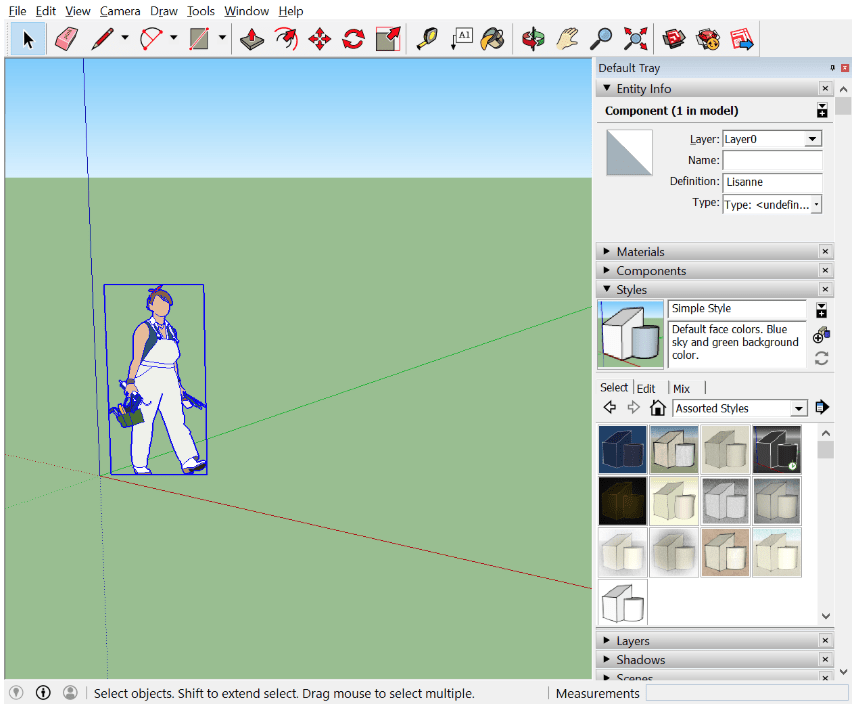Image resolution: width=853 pixels, height=704 pixels.
Task: Activate the Push/Pull tool
Action: pyautogui.click(x=252, y=39)
